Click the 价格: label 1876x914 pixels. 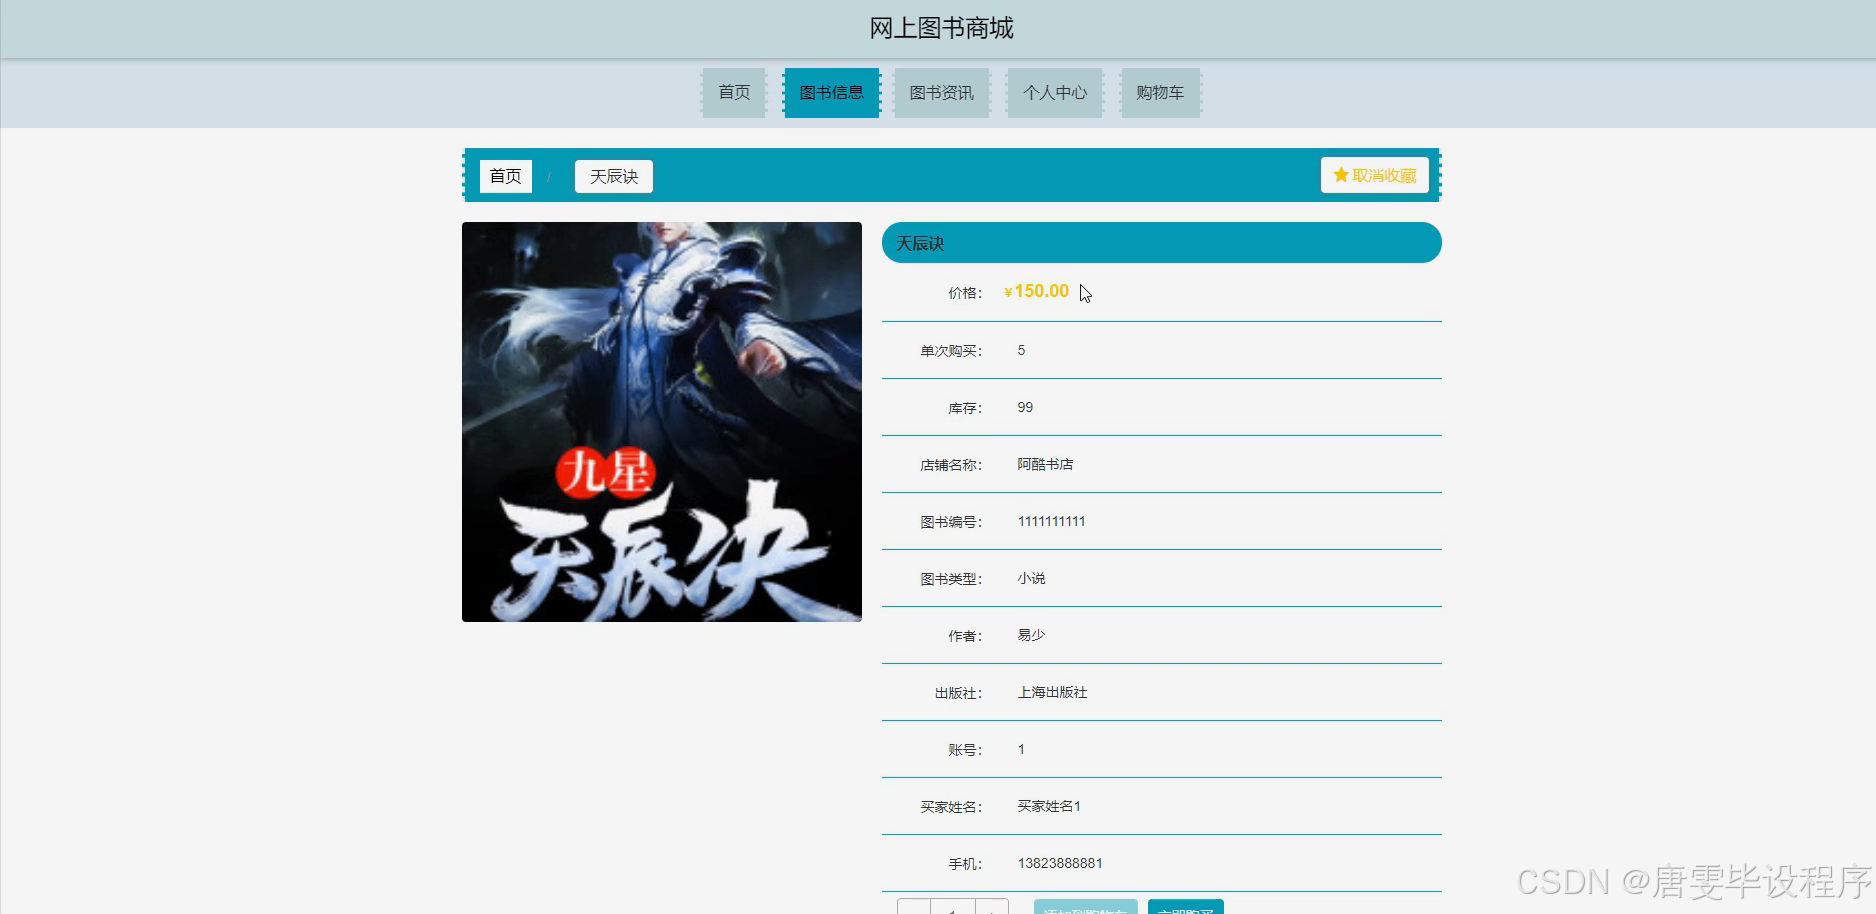pos(965,293)
